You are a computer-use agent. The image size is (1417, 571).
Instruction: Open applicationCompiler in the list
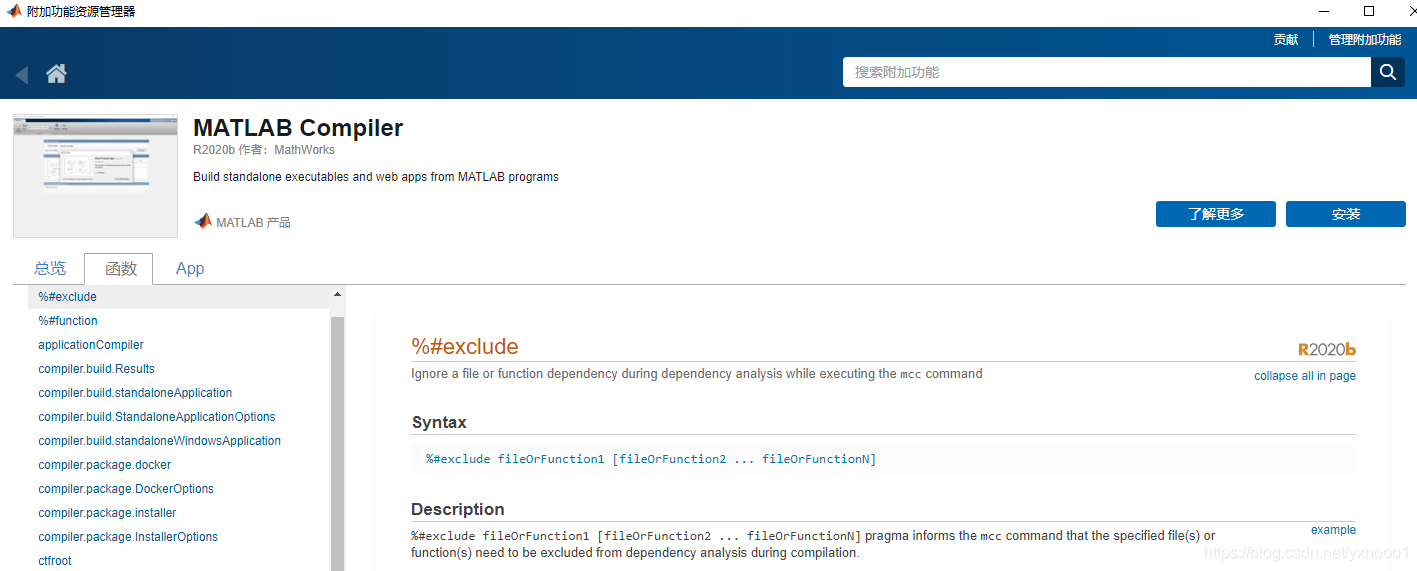pyautogui.click(x=91, y=345)
